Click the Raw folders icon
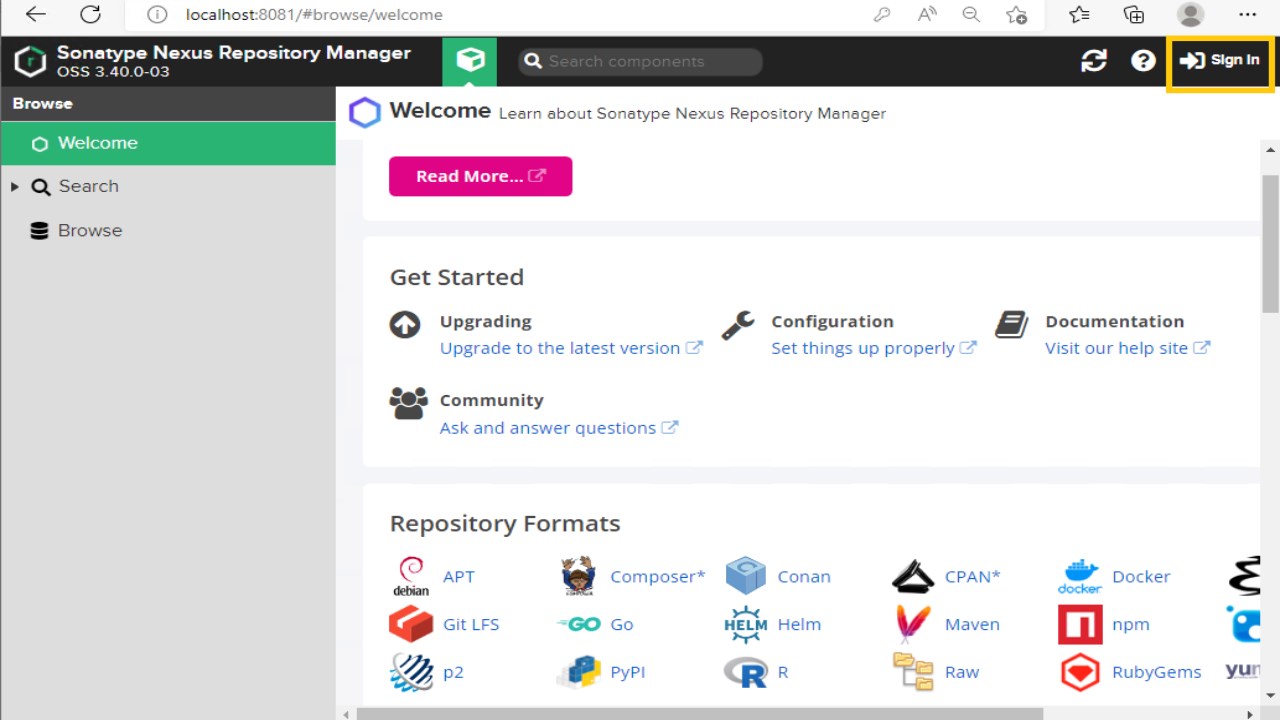This screenshot has width=1280, height=720. click(913, 672)
